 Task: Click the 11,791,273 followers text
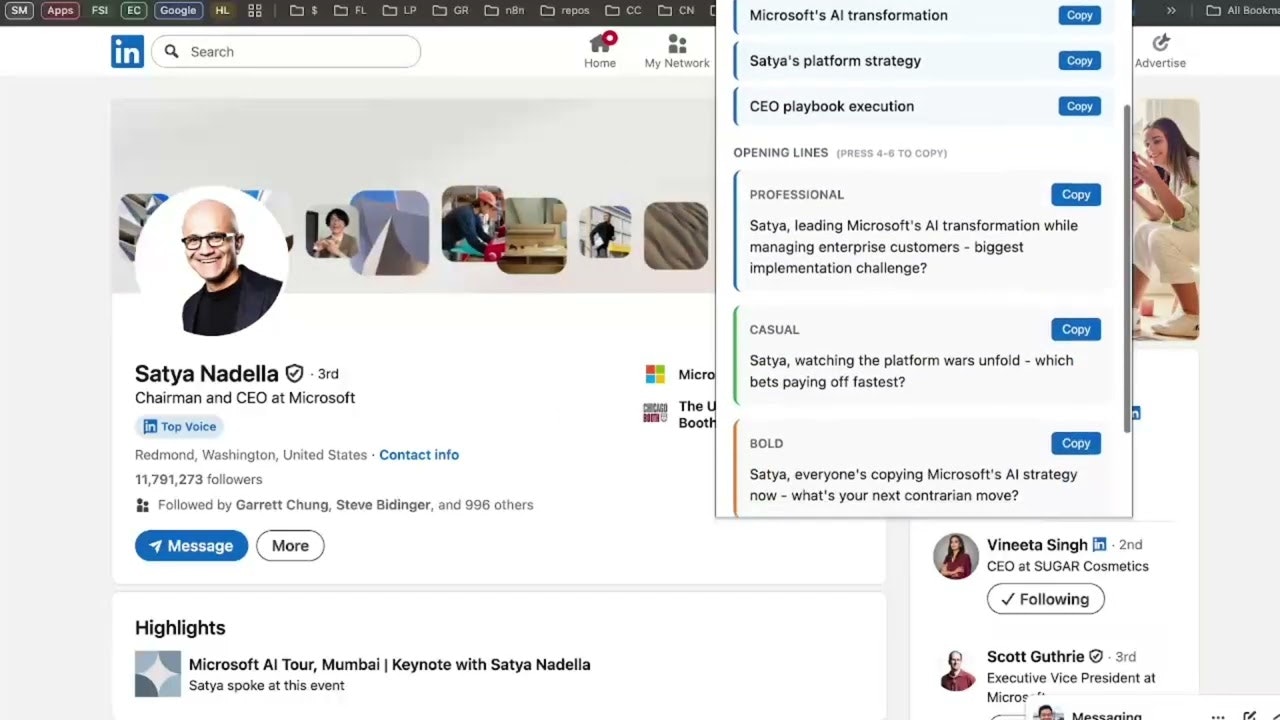point(198,480)
